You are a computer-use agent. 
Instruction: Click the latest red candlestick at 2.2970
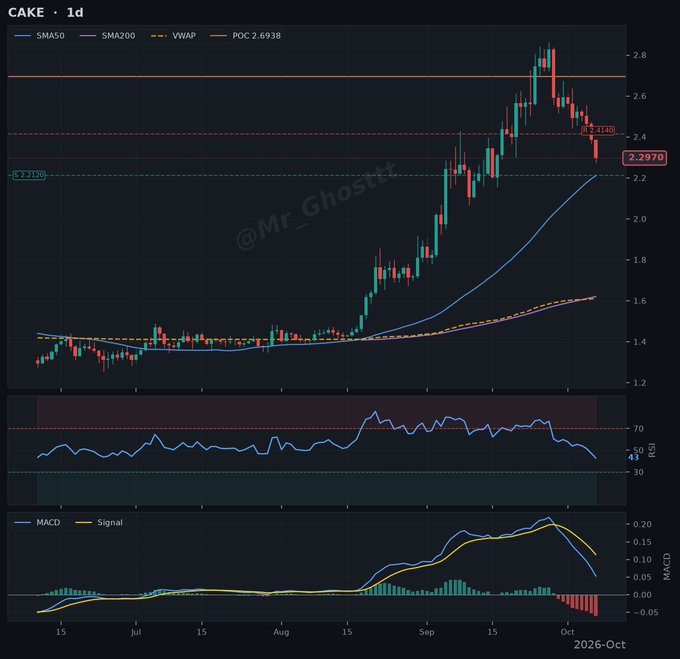tap(596, 150)
